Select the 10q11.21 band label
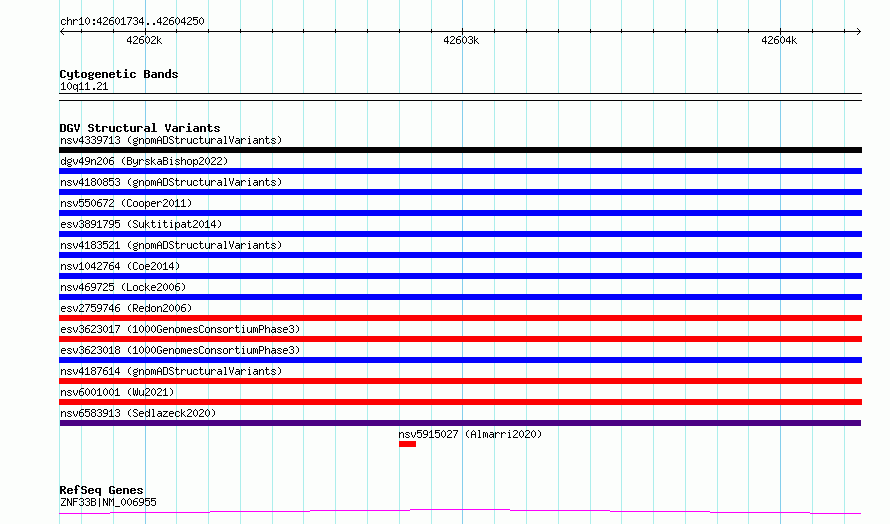 pos(84,86)
